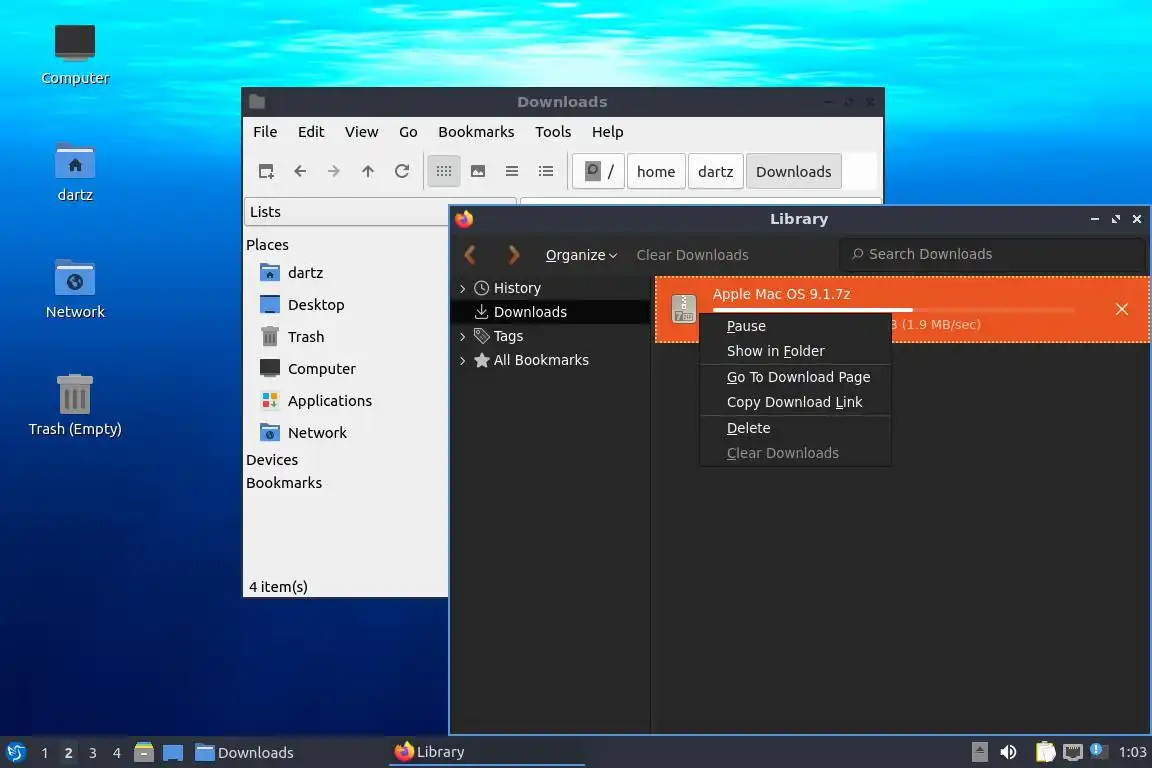Go up to parent folder
Image resolution: width=1152 pixels, height=768 pixels.
pos(368,171)
